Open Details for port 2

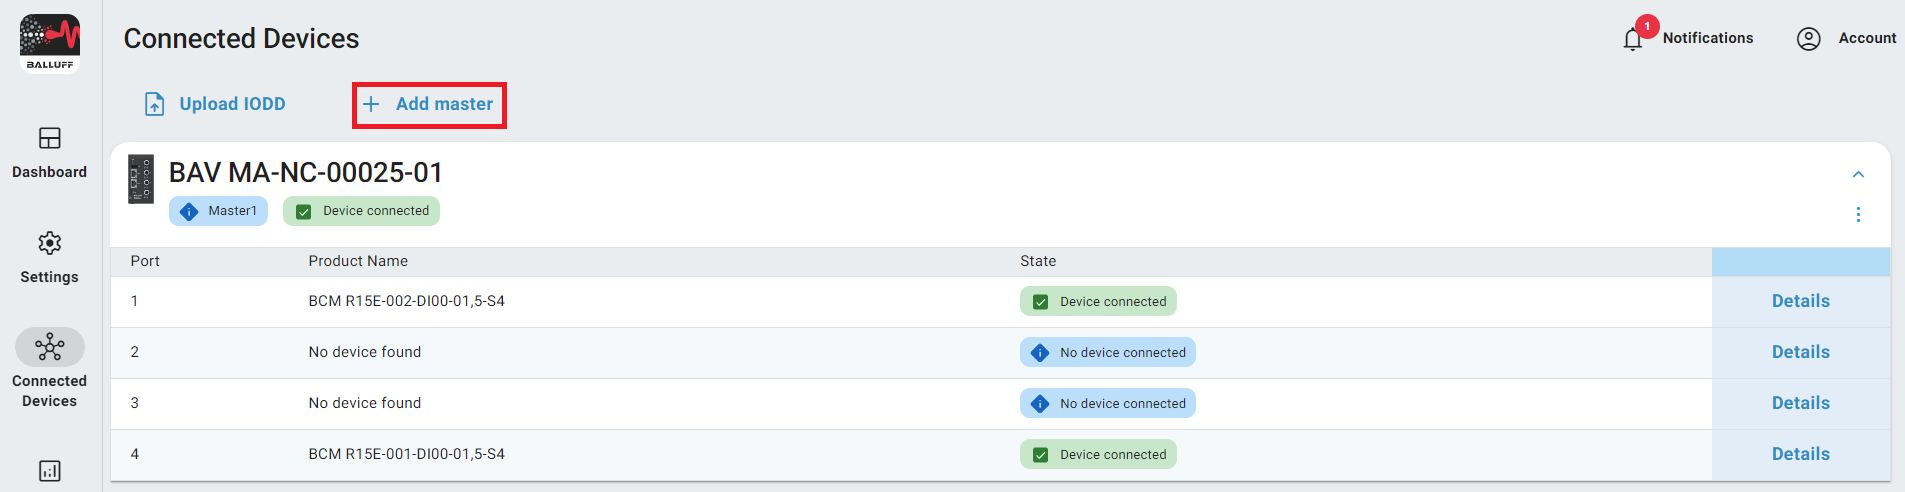pos(1800,352)
